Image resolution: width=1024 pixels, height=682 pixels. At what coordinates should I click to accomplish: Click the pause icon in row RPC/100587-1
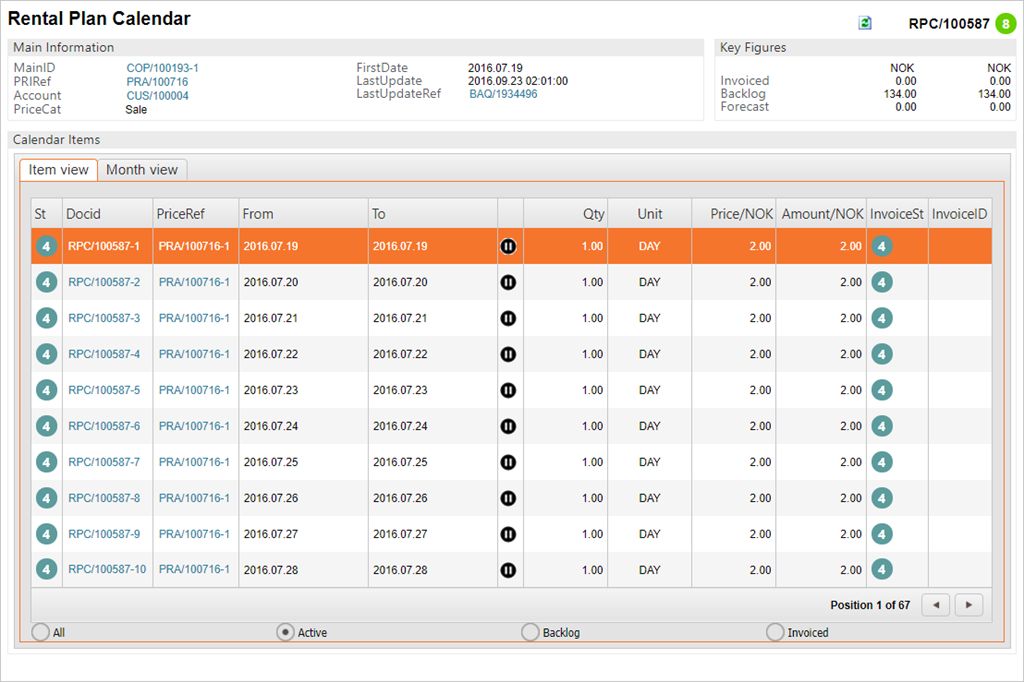click(508, 246)
